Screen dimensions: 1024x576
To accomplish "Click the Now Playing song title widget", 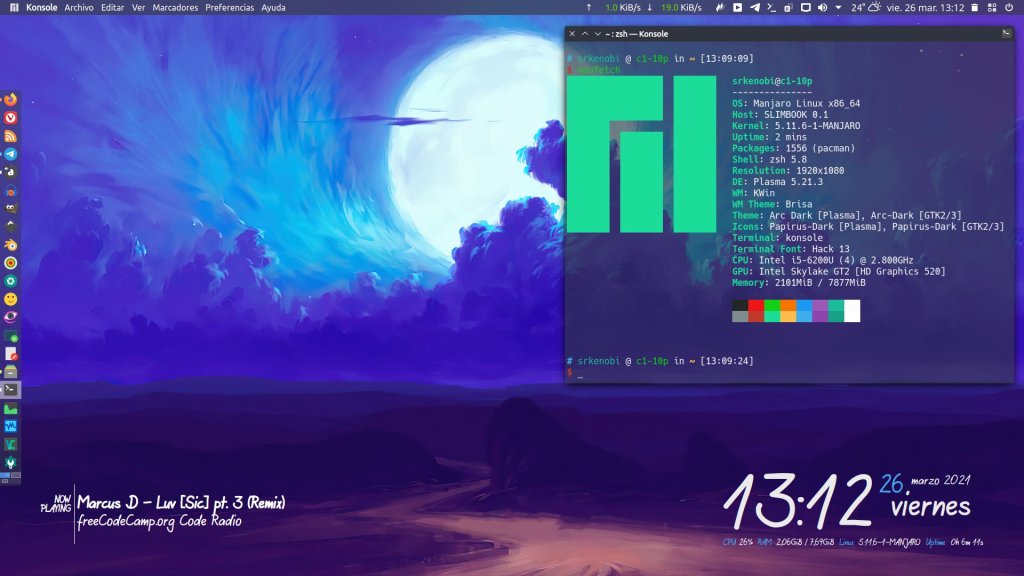I will (x=185, y=501).
